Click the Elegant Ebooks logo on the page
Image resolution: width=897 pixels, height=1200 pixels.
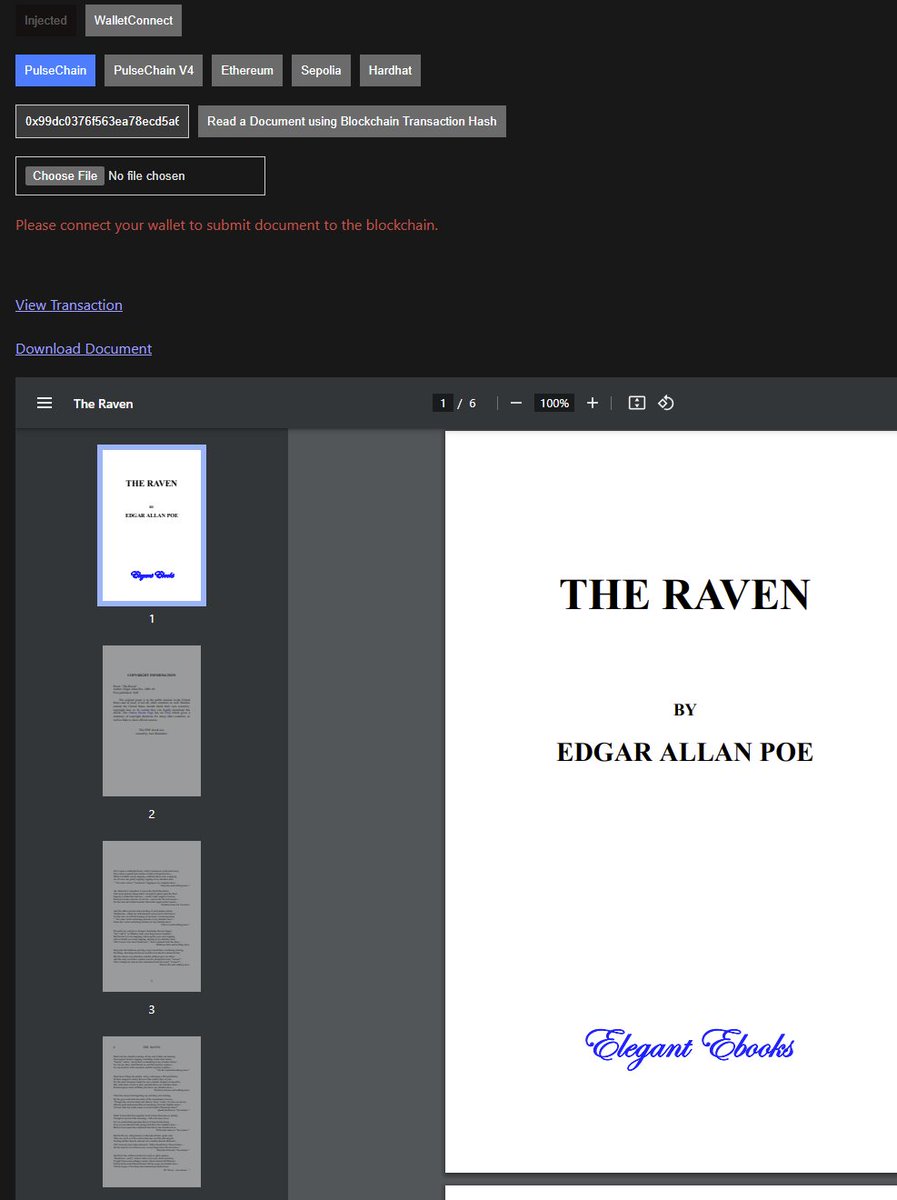click(x=689, y=1047)
